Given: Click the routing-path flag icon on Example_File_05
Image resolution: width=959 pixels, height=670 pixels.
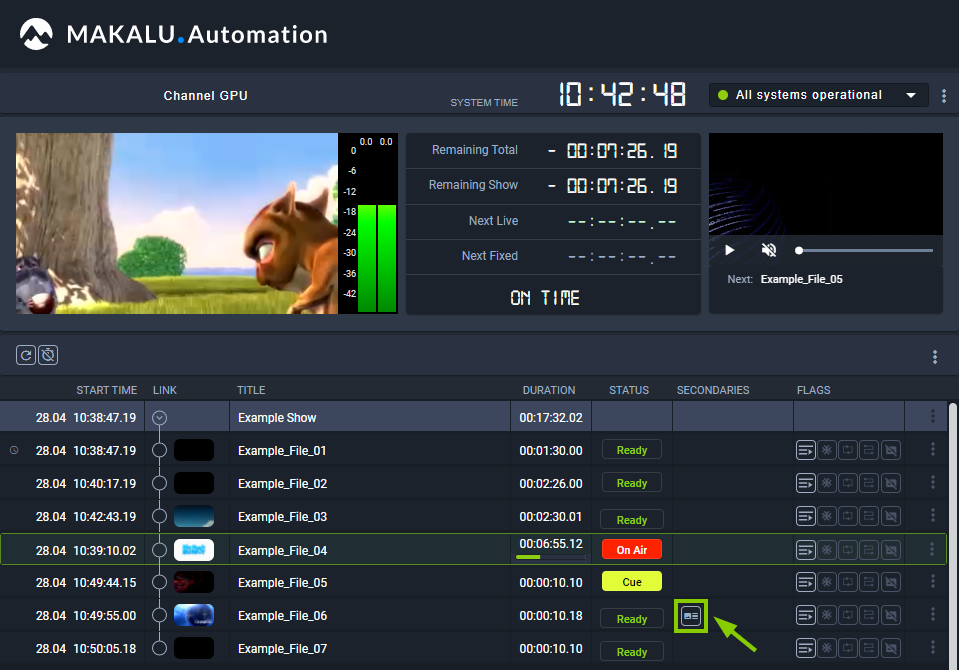Looking at the screenshot, I should [x=869, y=582].
